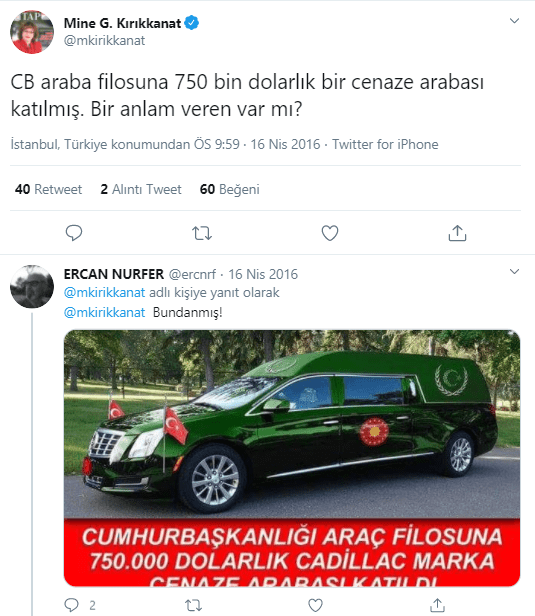
Task: Reply to ERCAN NURFER's tweet
Action: tap(72, 605)
